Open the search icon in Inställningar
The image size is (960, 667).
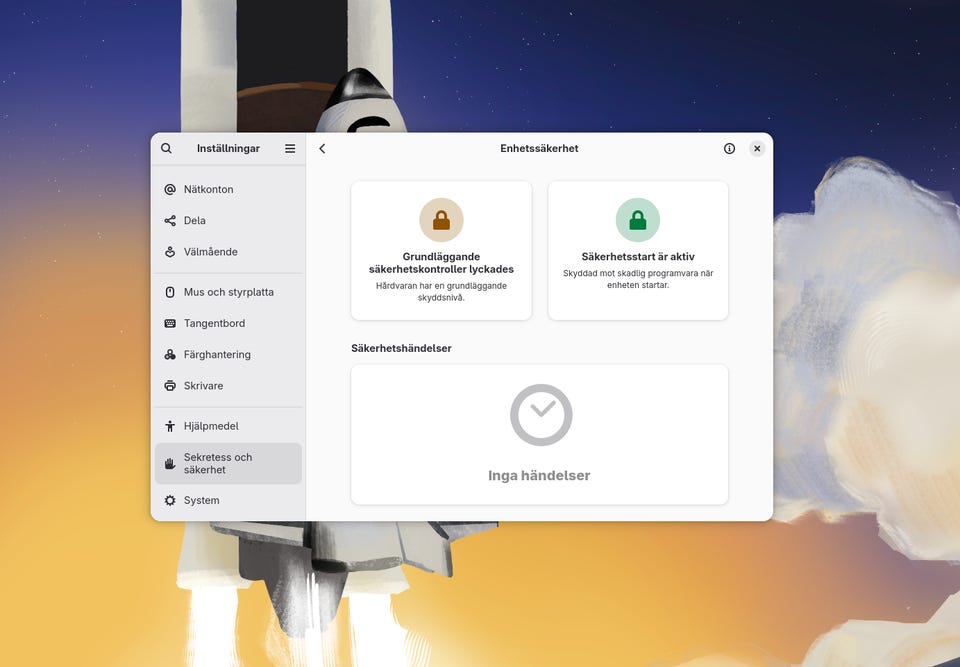point(166,148)
